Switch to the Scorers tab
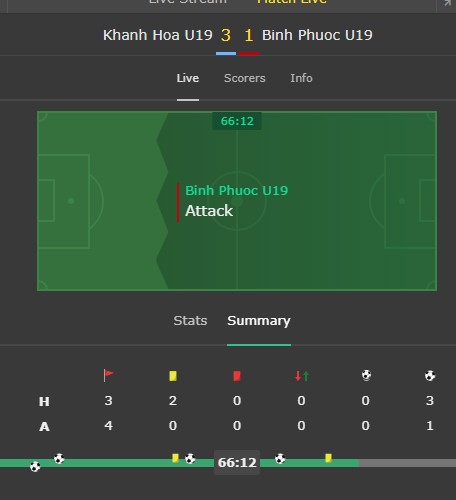 pyautogui.click(x=245, y=78)
